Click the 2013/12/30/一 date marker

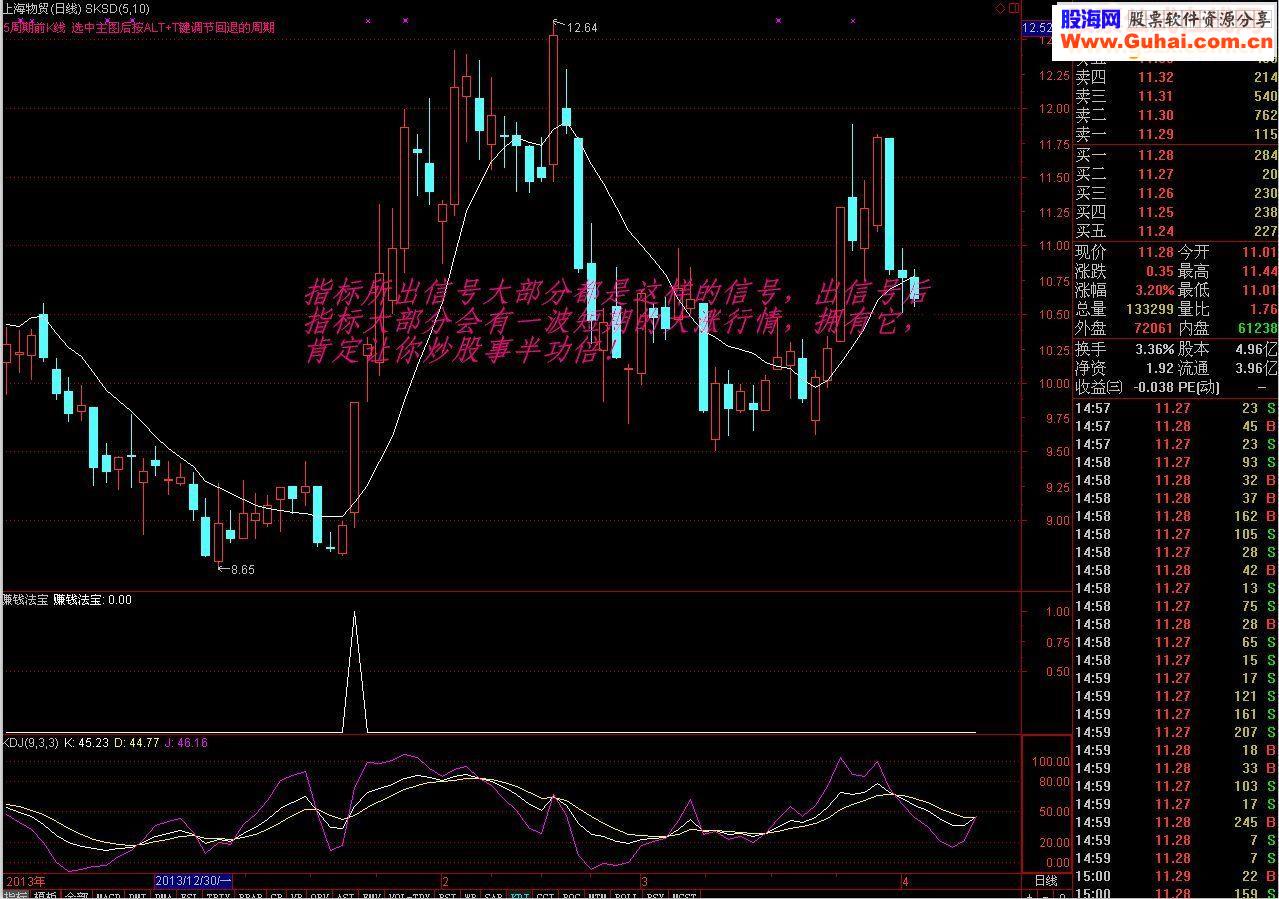coord(194,881)
